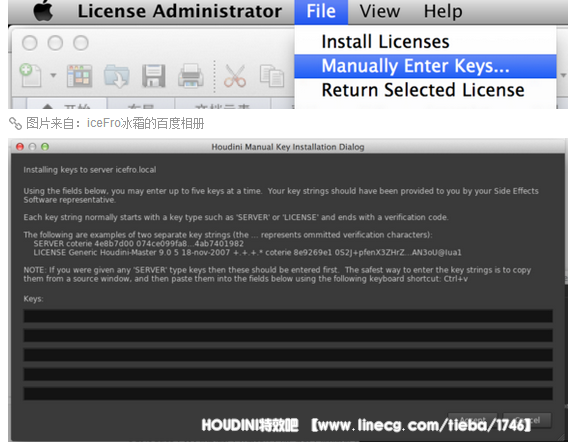This screenshot has height=442, width=569.
Task: Click the example 'LICENSE Generic Houdini-Master' line
Action: click(247, 253)
